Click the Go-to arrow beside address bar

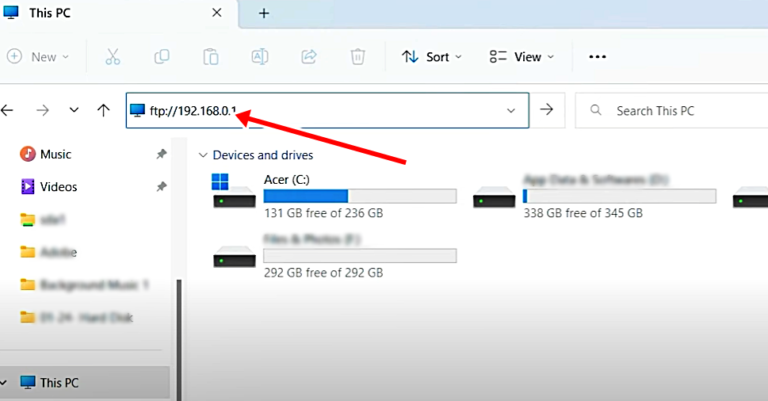(x=547, y=109)
